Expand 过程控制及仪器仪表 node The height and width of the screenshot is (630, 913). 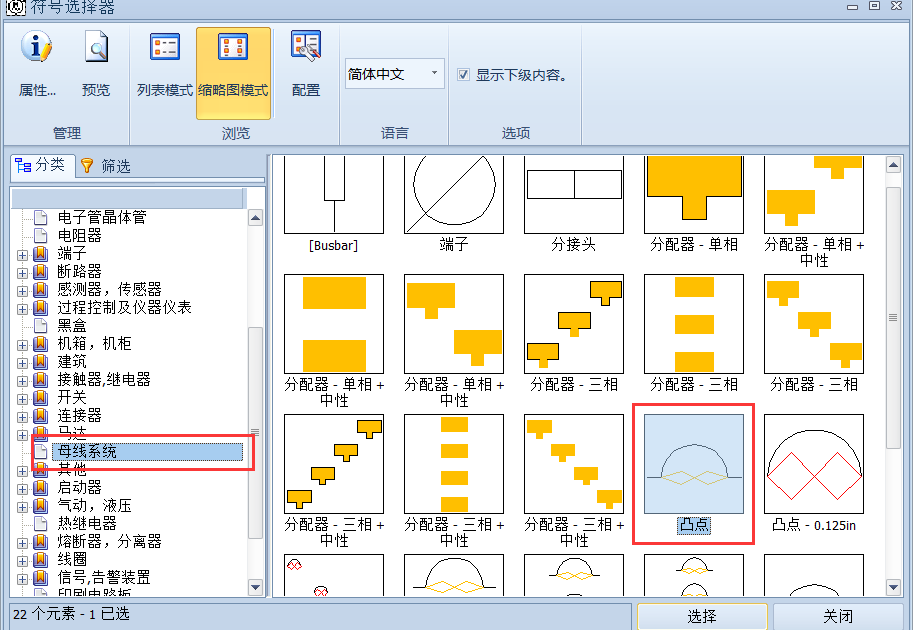pos(22,309)
